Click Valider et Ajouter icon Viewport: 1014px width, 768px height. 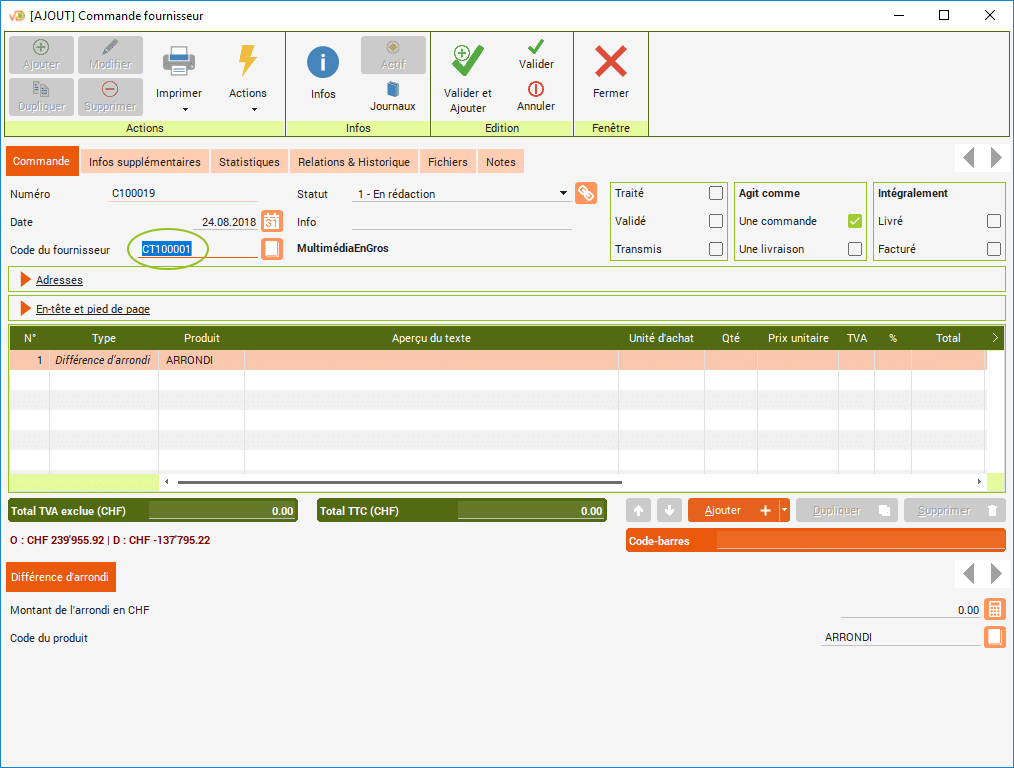tap(467, 62)
